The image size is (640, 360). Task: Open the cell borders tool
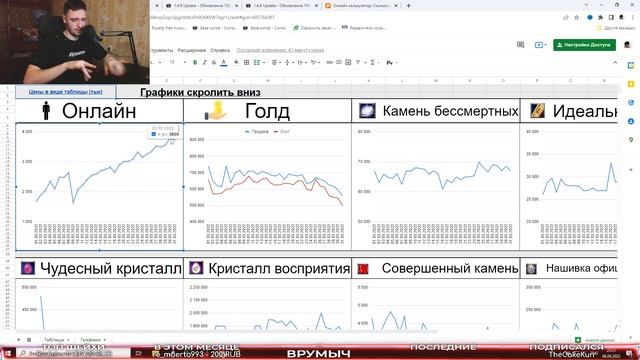247,62
